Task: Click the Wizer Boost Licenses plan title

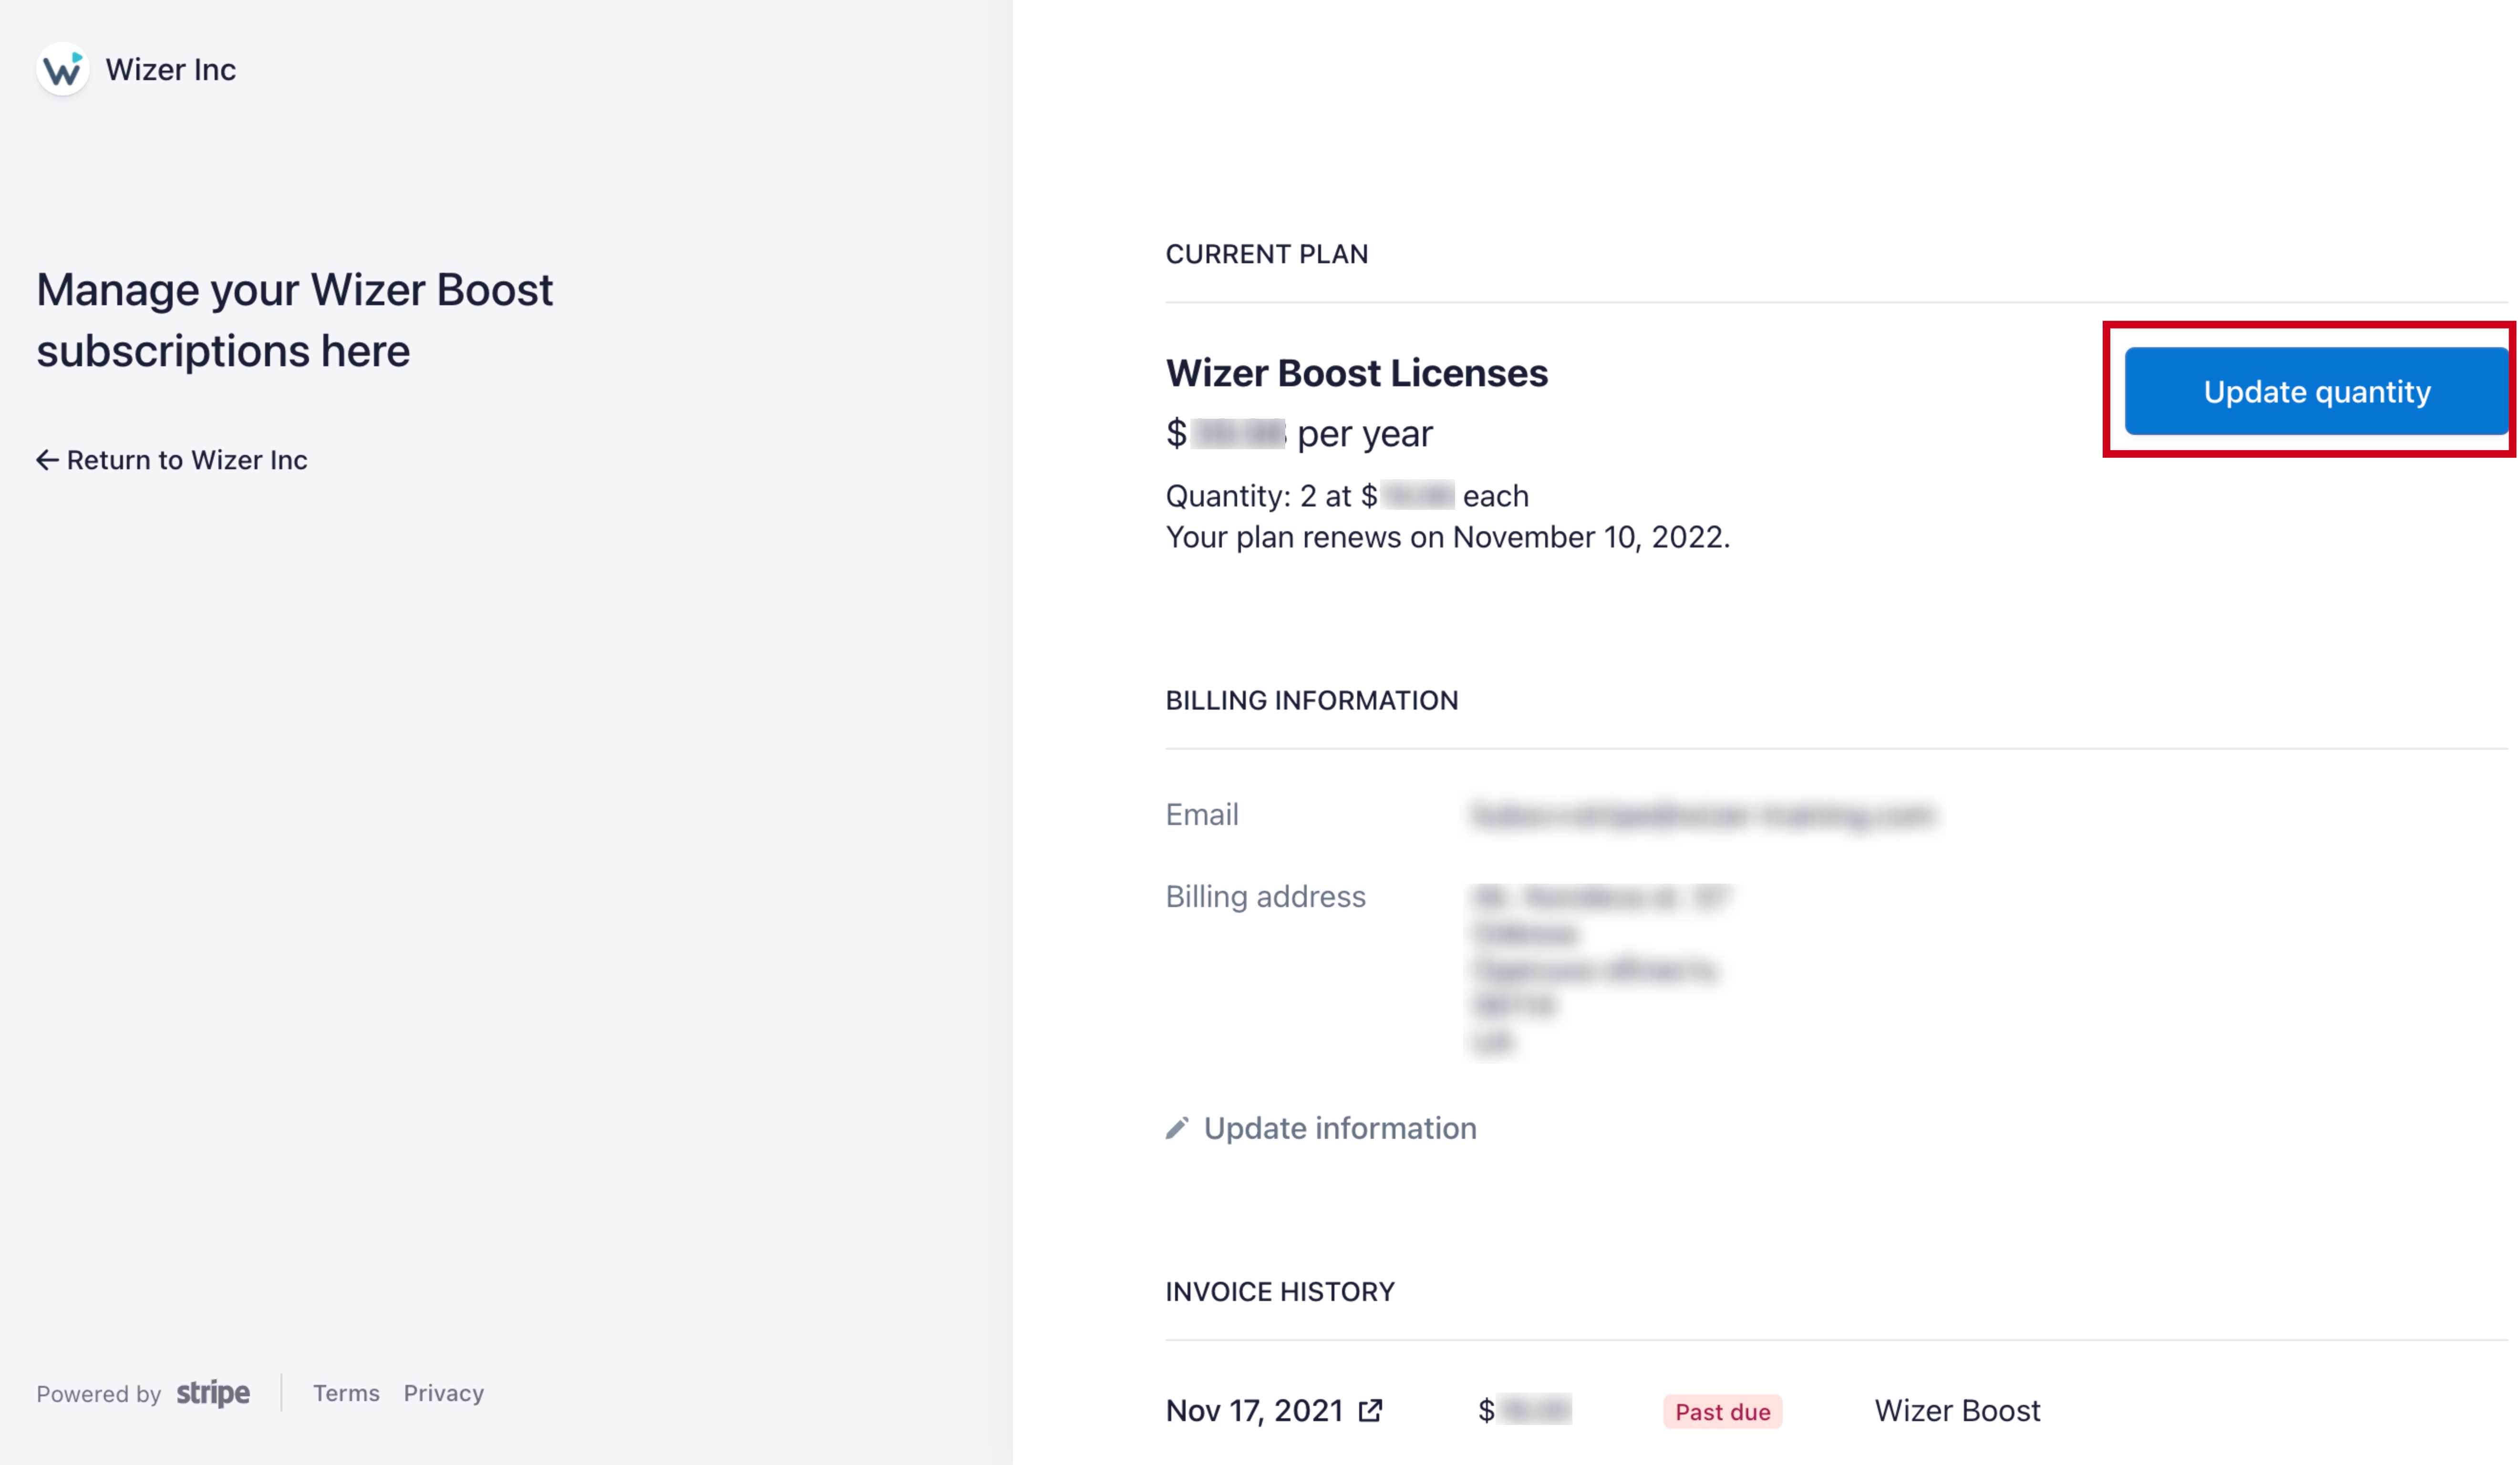Action: point(1356,373)
